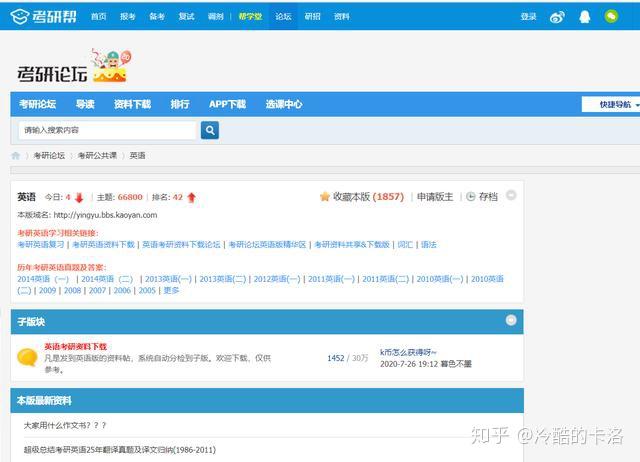Click the 考研公共课 breadcrumb link
640x462 pixels.
pos(97,155)
